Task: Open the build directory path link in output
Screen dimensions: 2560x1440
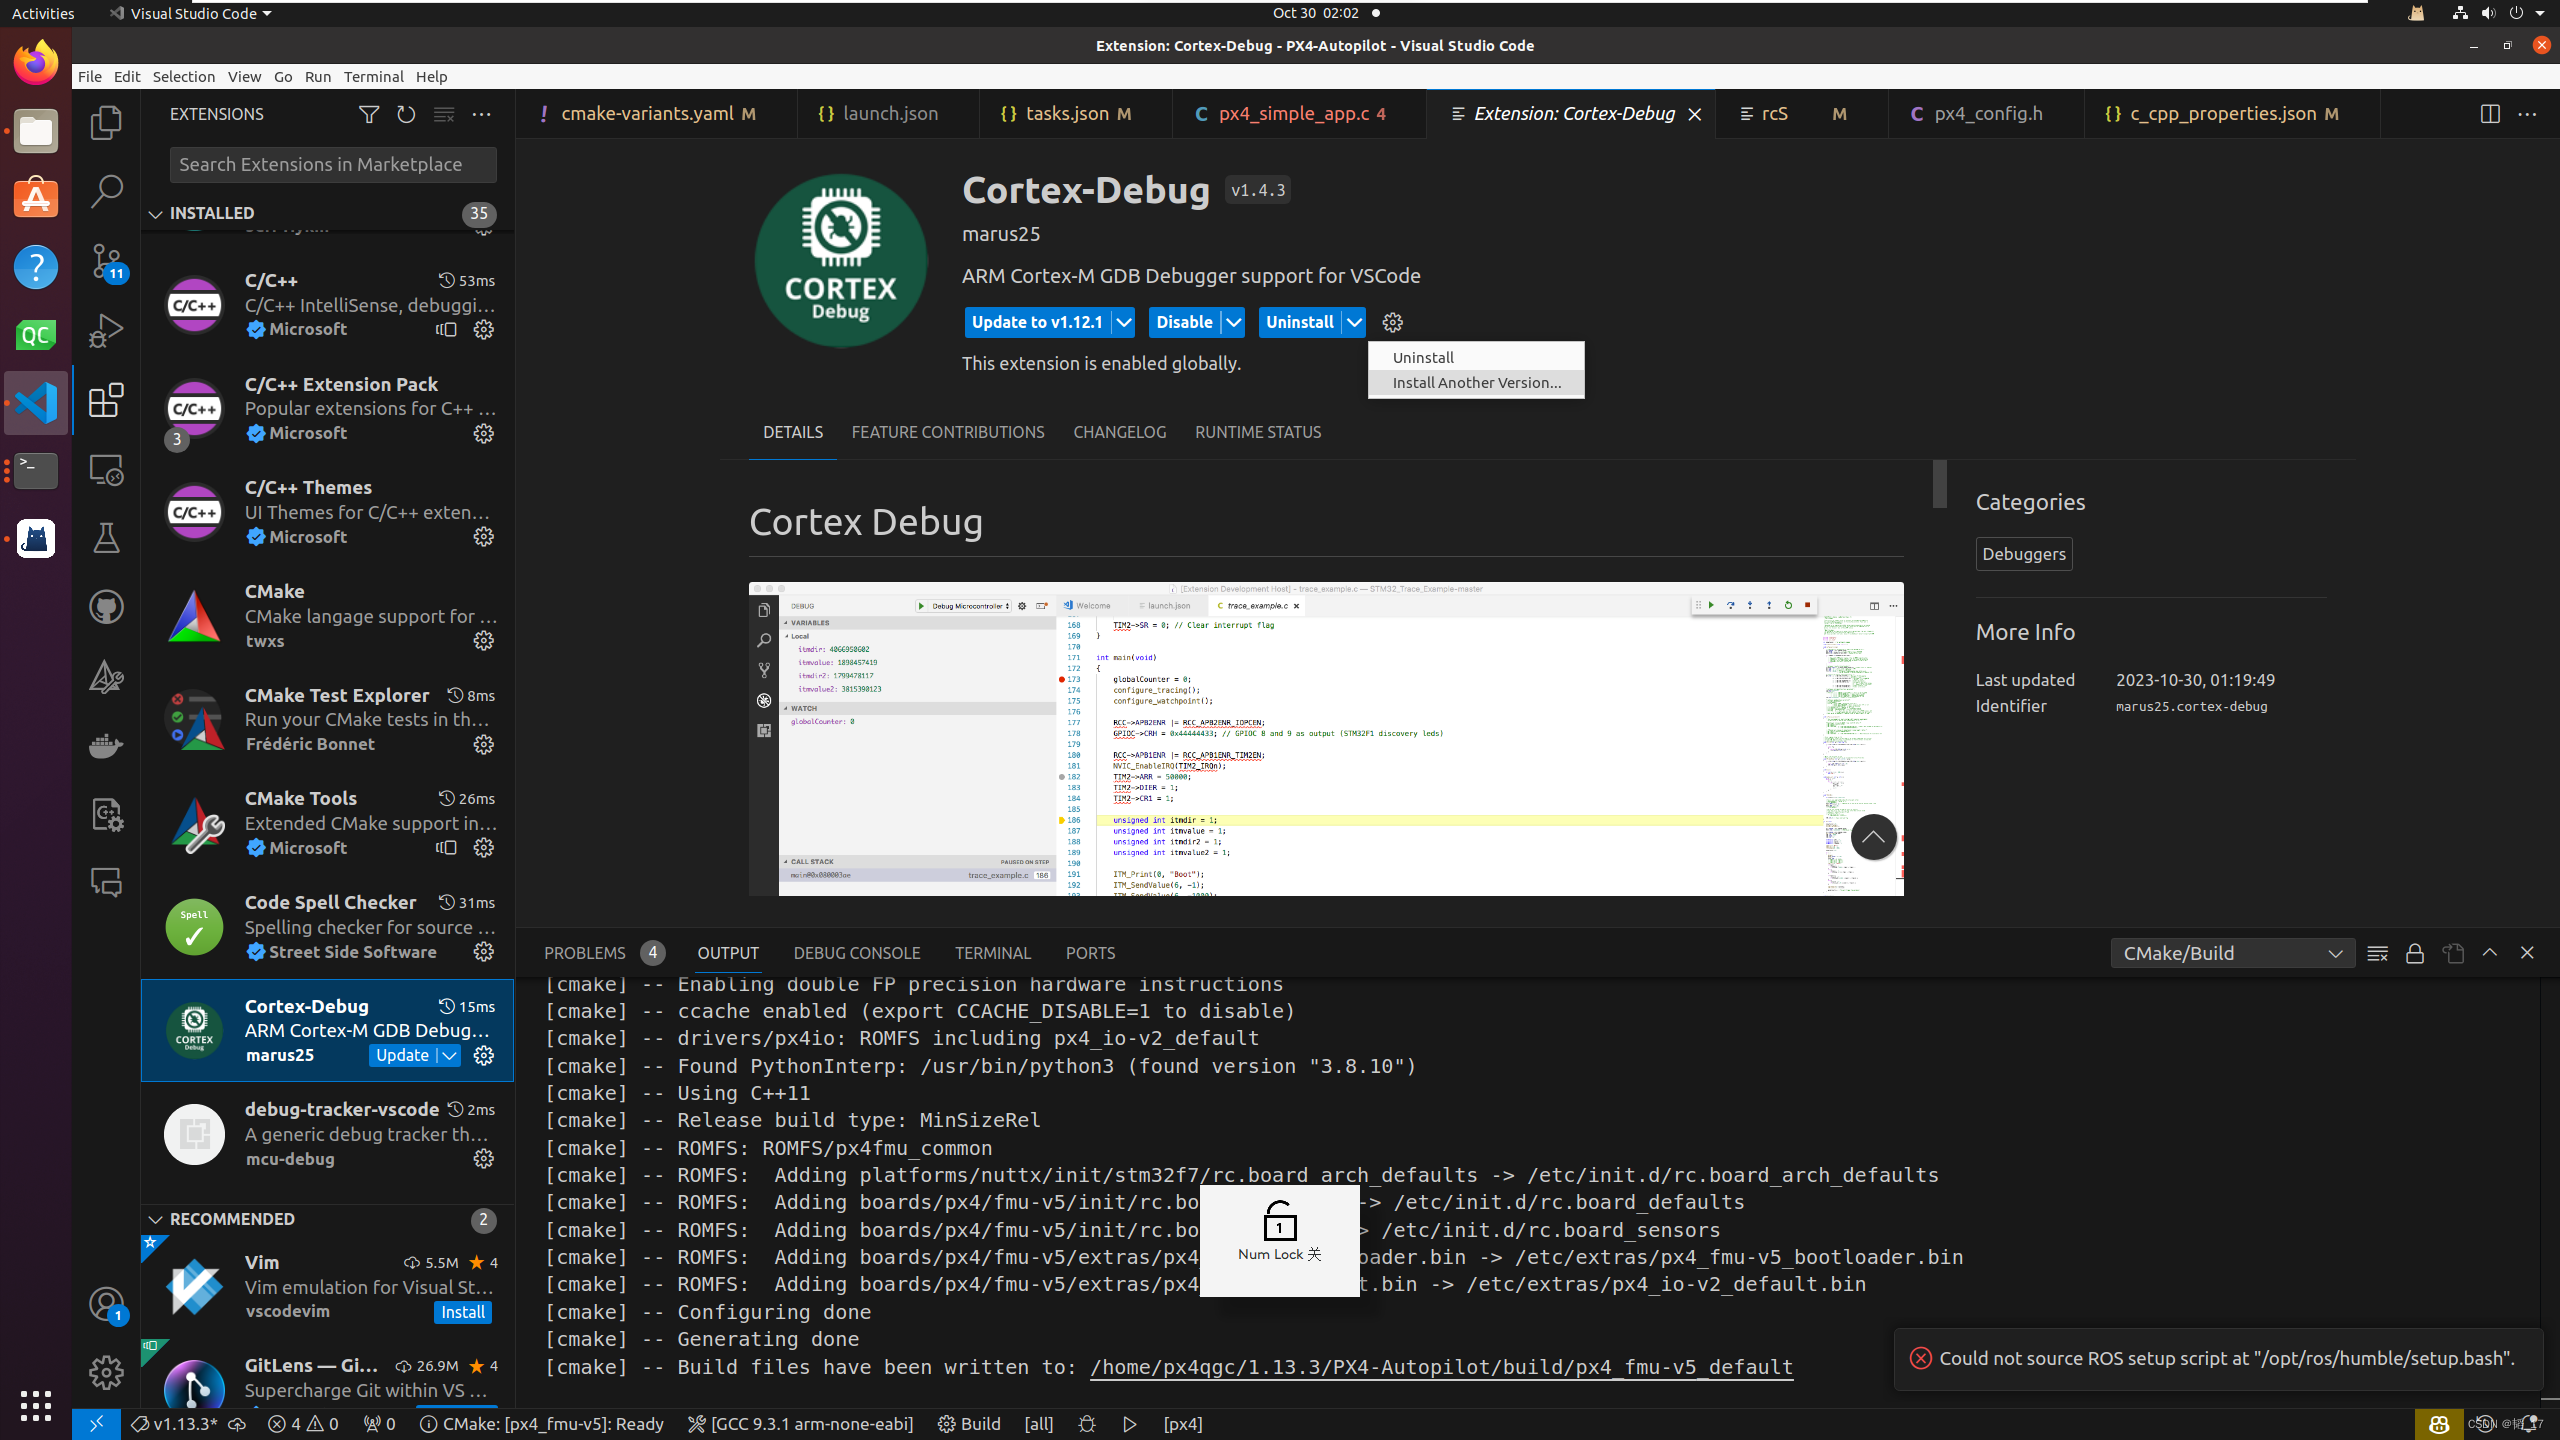Action: [1441, 1367]
